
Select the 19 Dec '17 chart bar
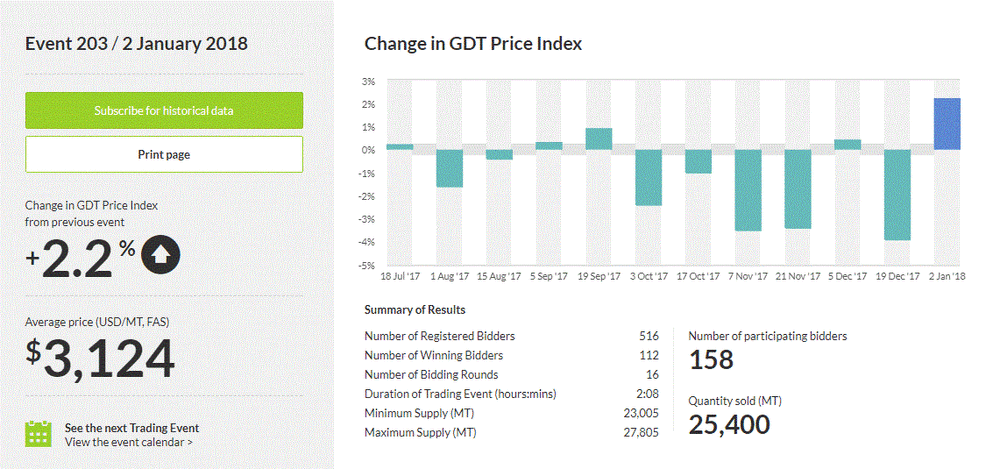click(897, 195)
